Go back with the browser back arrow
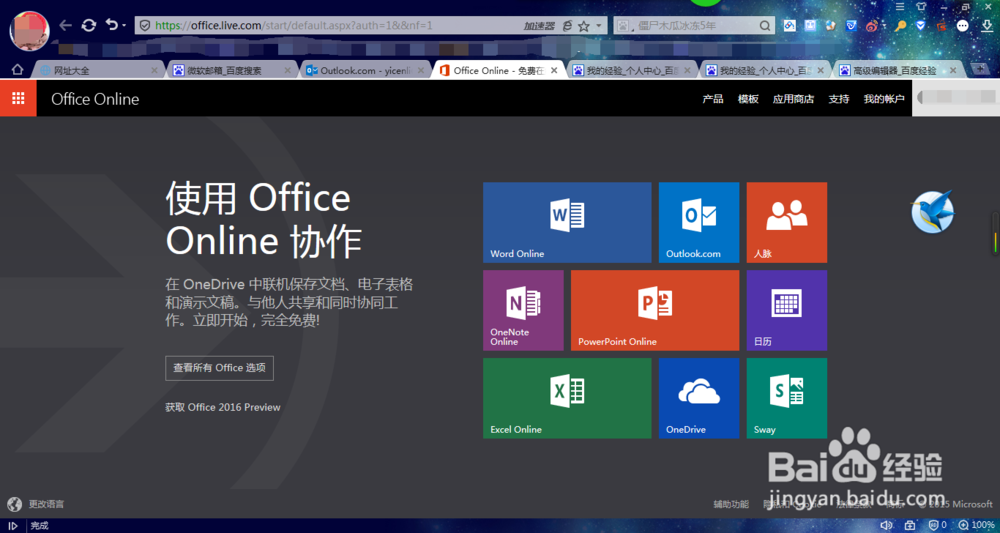1000x533 pixels. coord(65,26)
